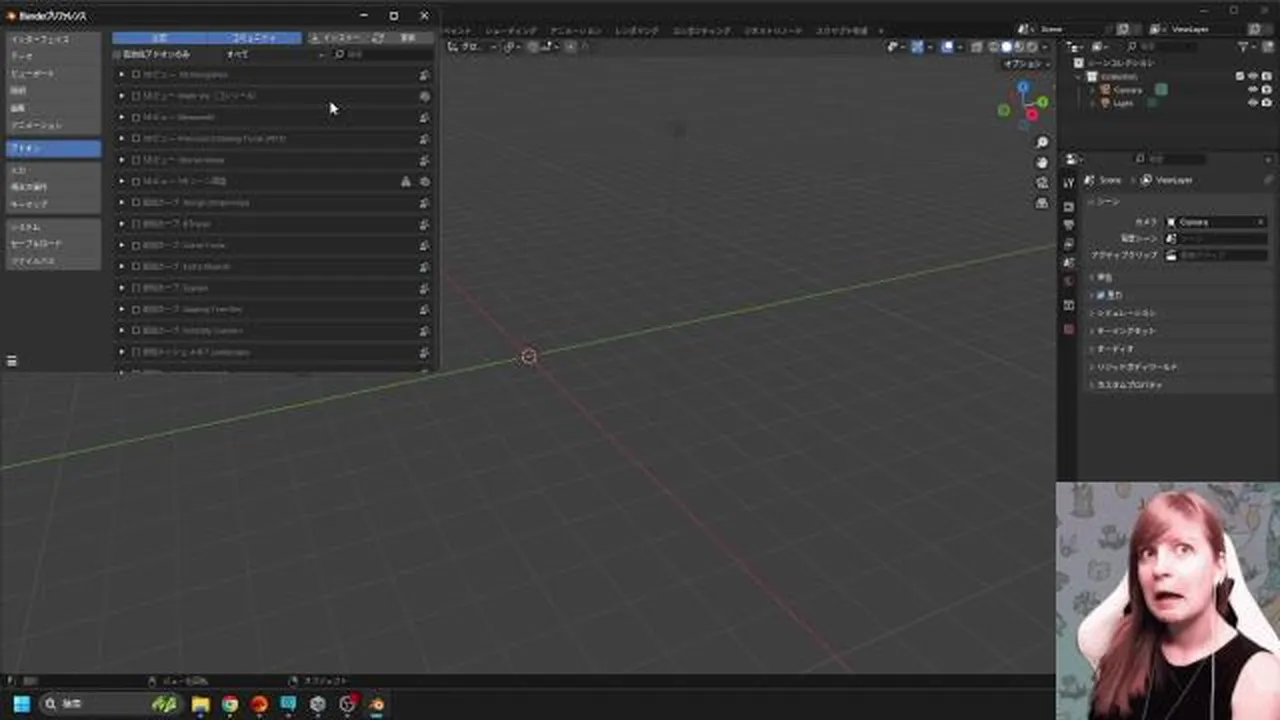Toggle Collection exclude checkbox in outliner

point(1240,76)
